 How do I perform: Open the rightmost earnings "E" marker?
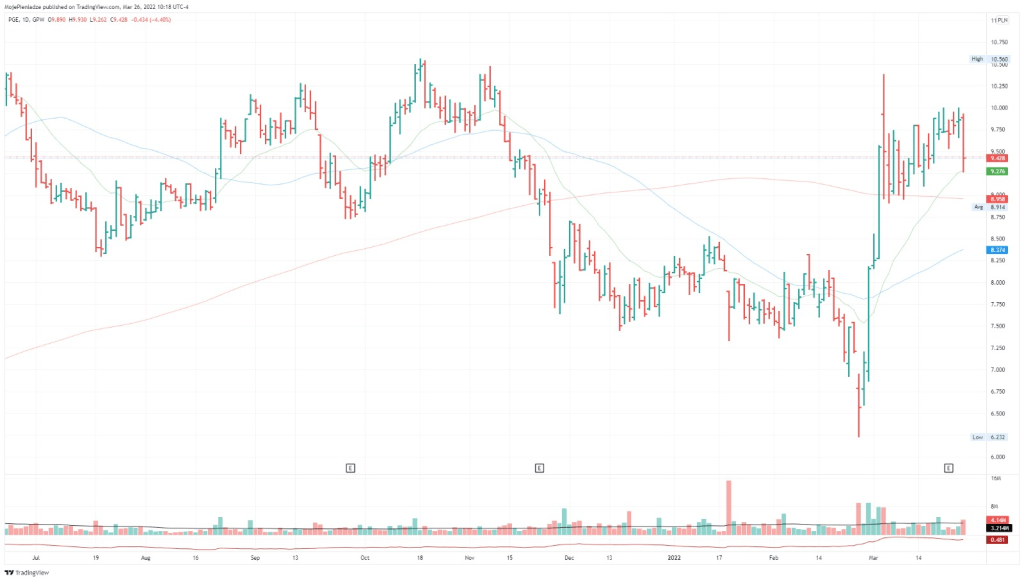coord(948,467)
